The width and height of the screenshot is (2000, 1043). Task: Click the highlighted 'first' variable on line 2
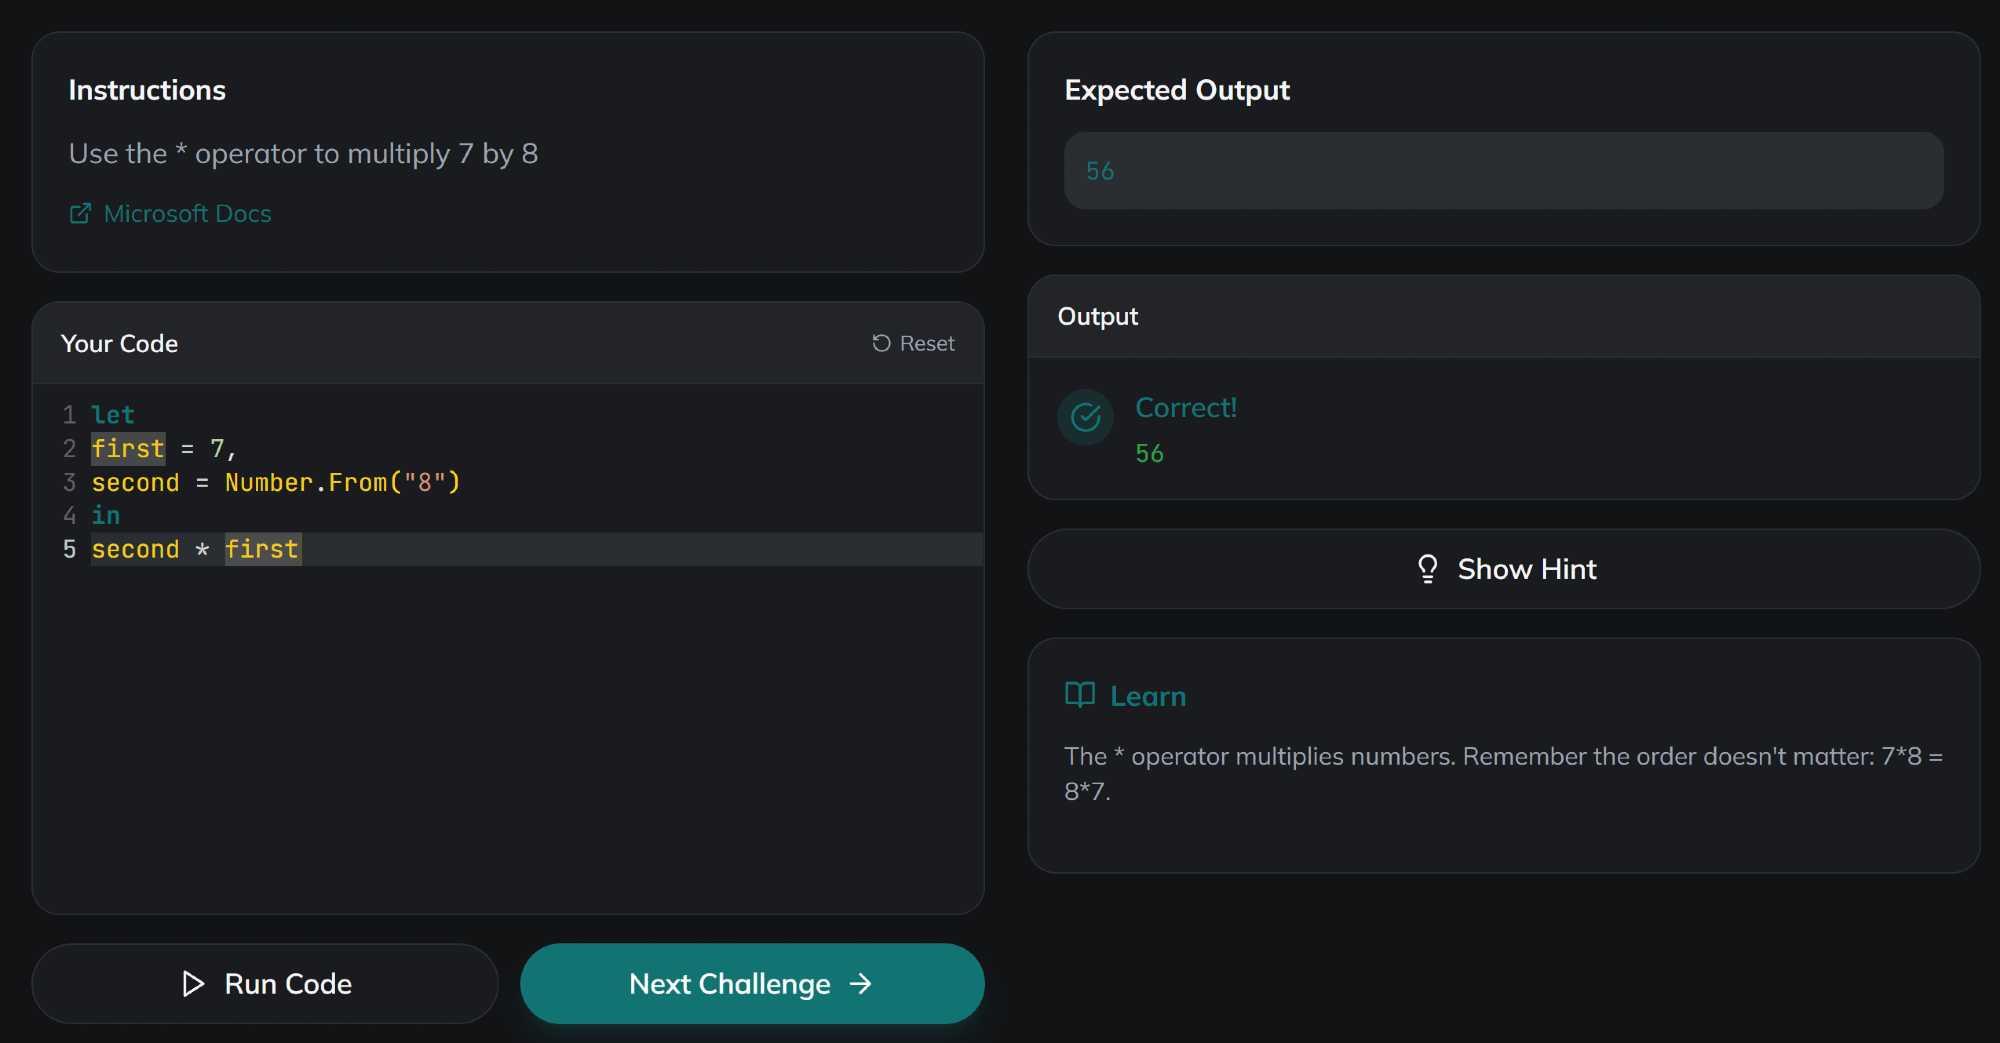click(128, 449)
